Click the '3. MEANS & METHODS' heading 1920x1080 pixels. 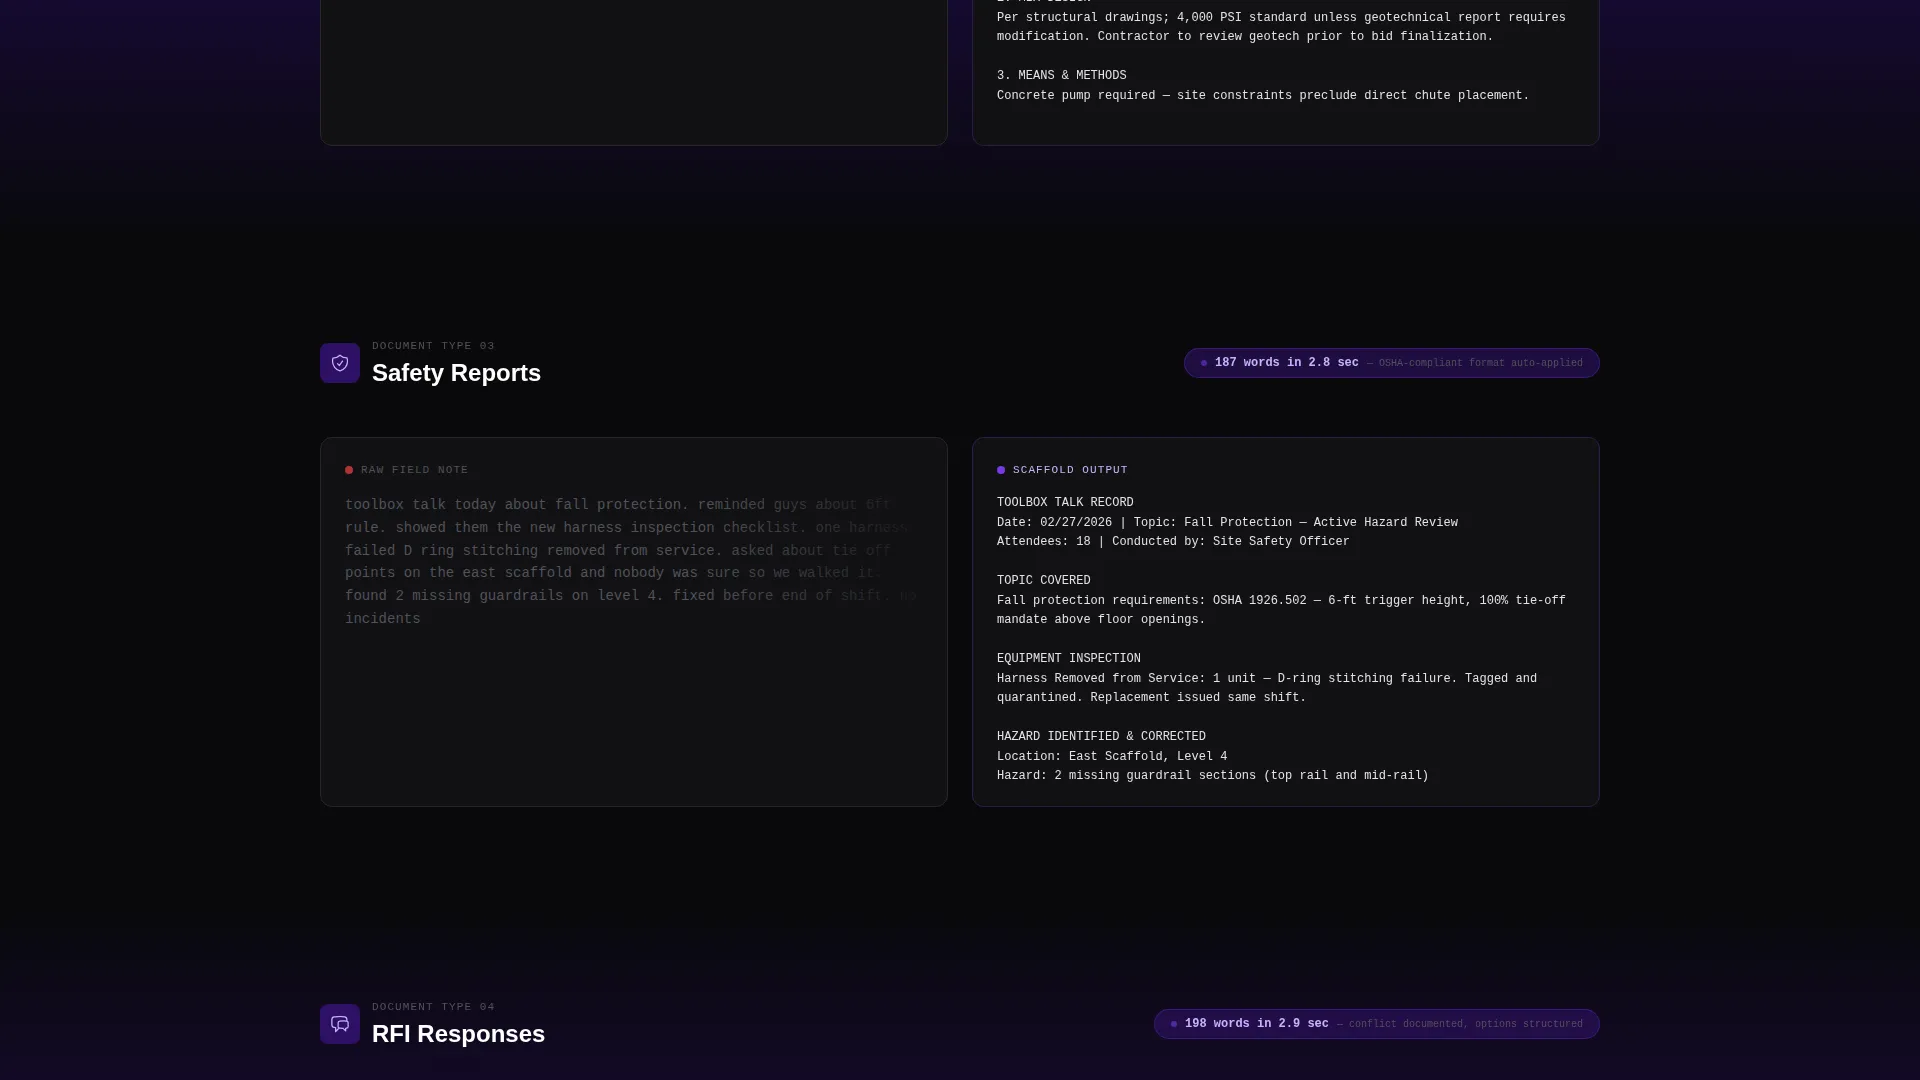pos(1061,76)
